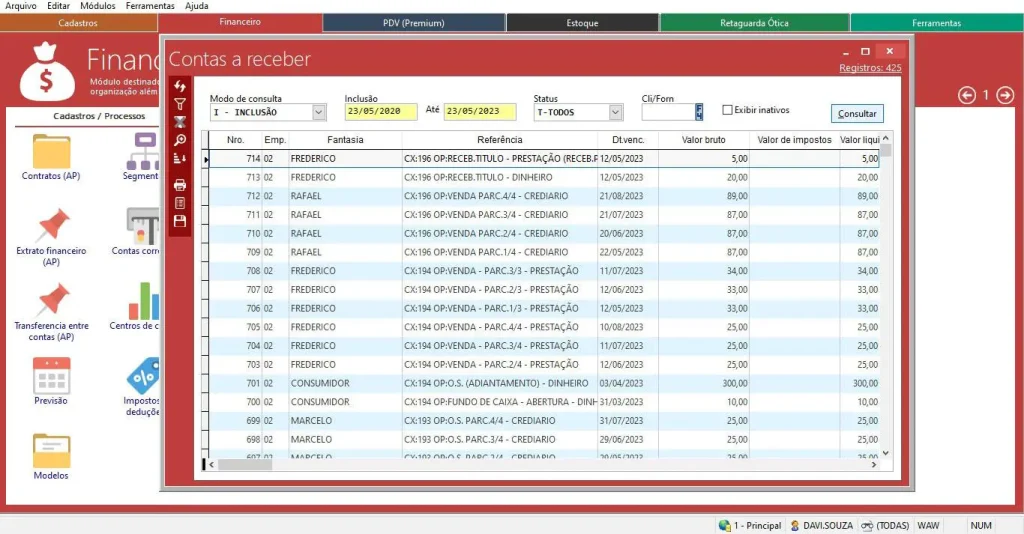The width and height of the screenshot is (1024, 534).
Task: Open the Status T-TODOS dropdown
Action: click(x=615, y=112)
